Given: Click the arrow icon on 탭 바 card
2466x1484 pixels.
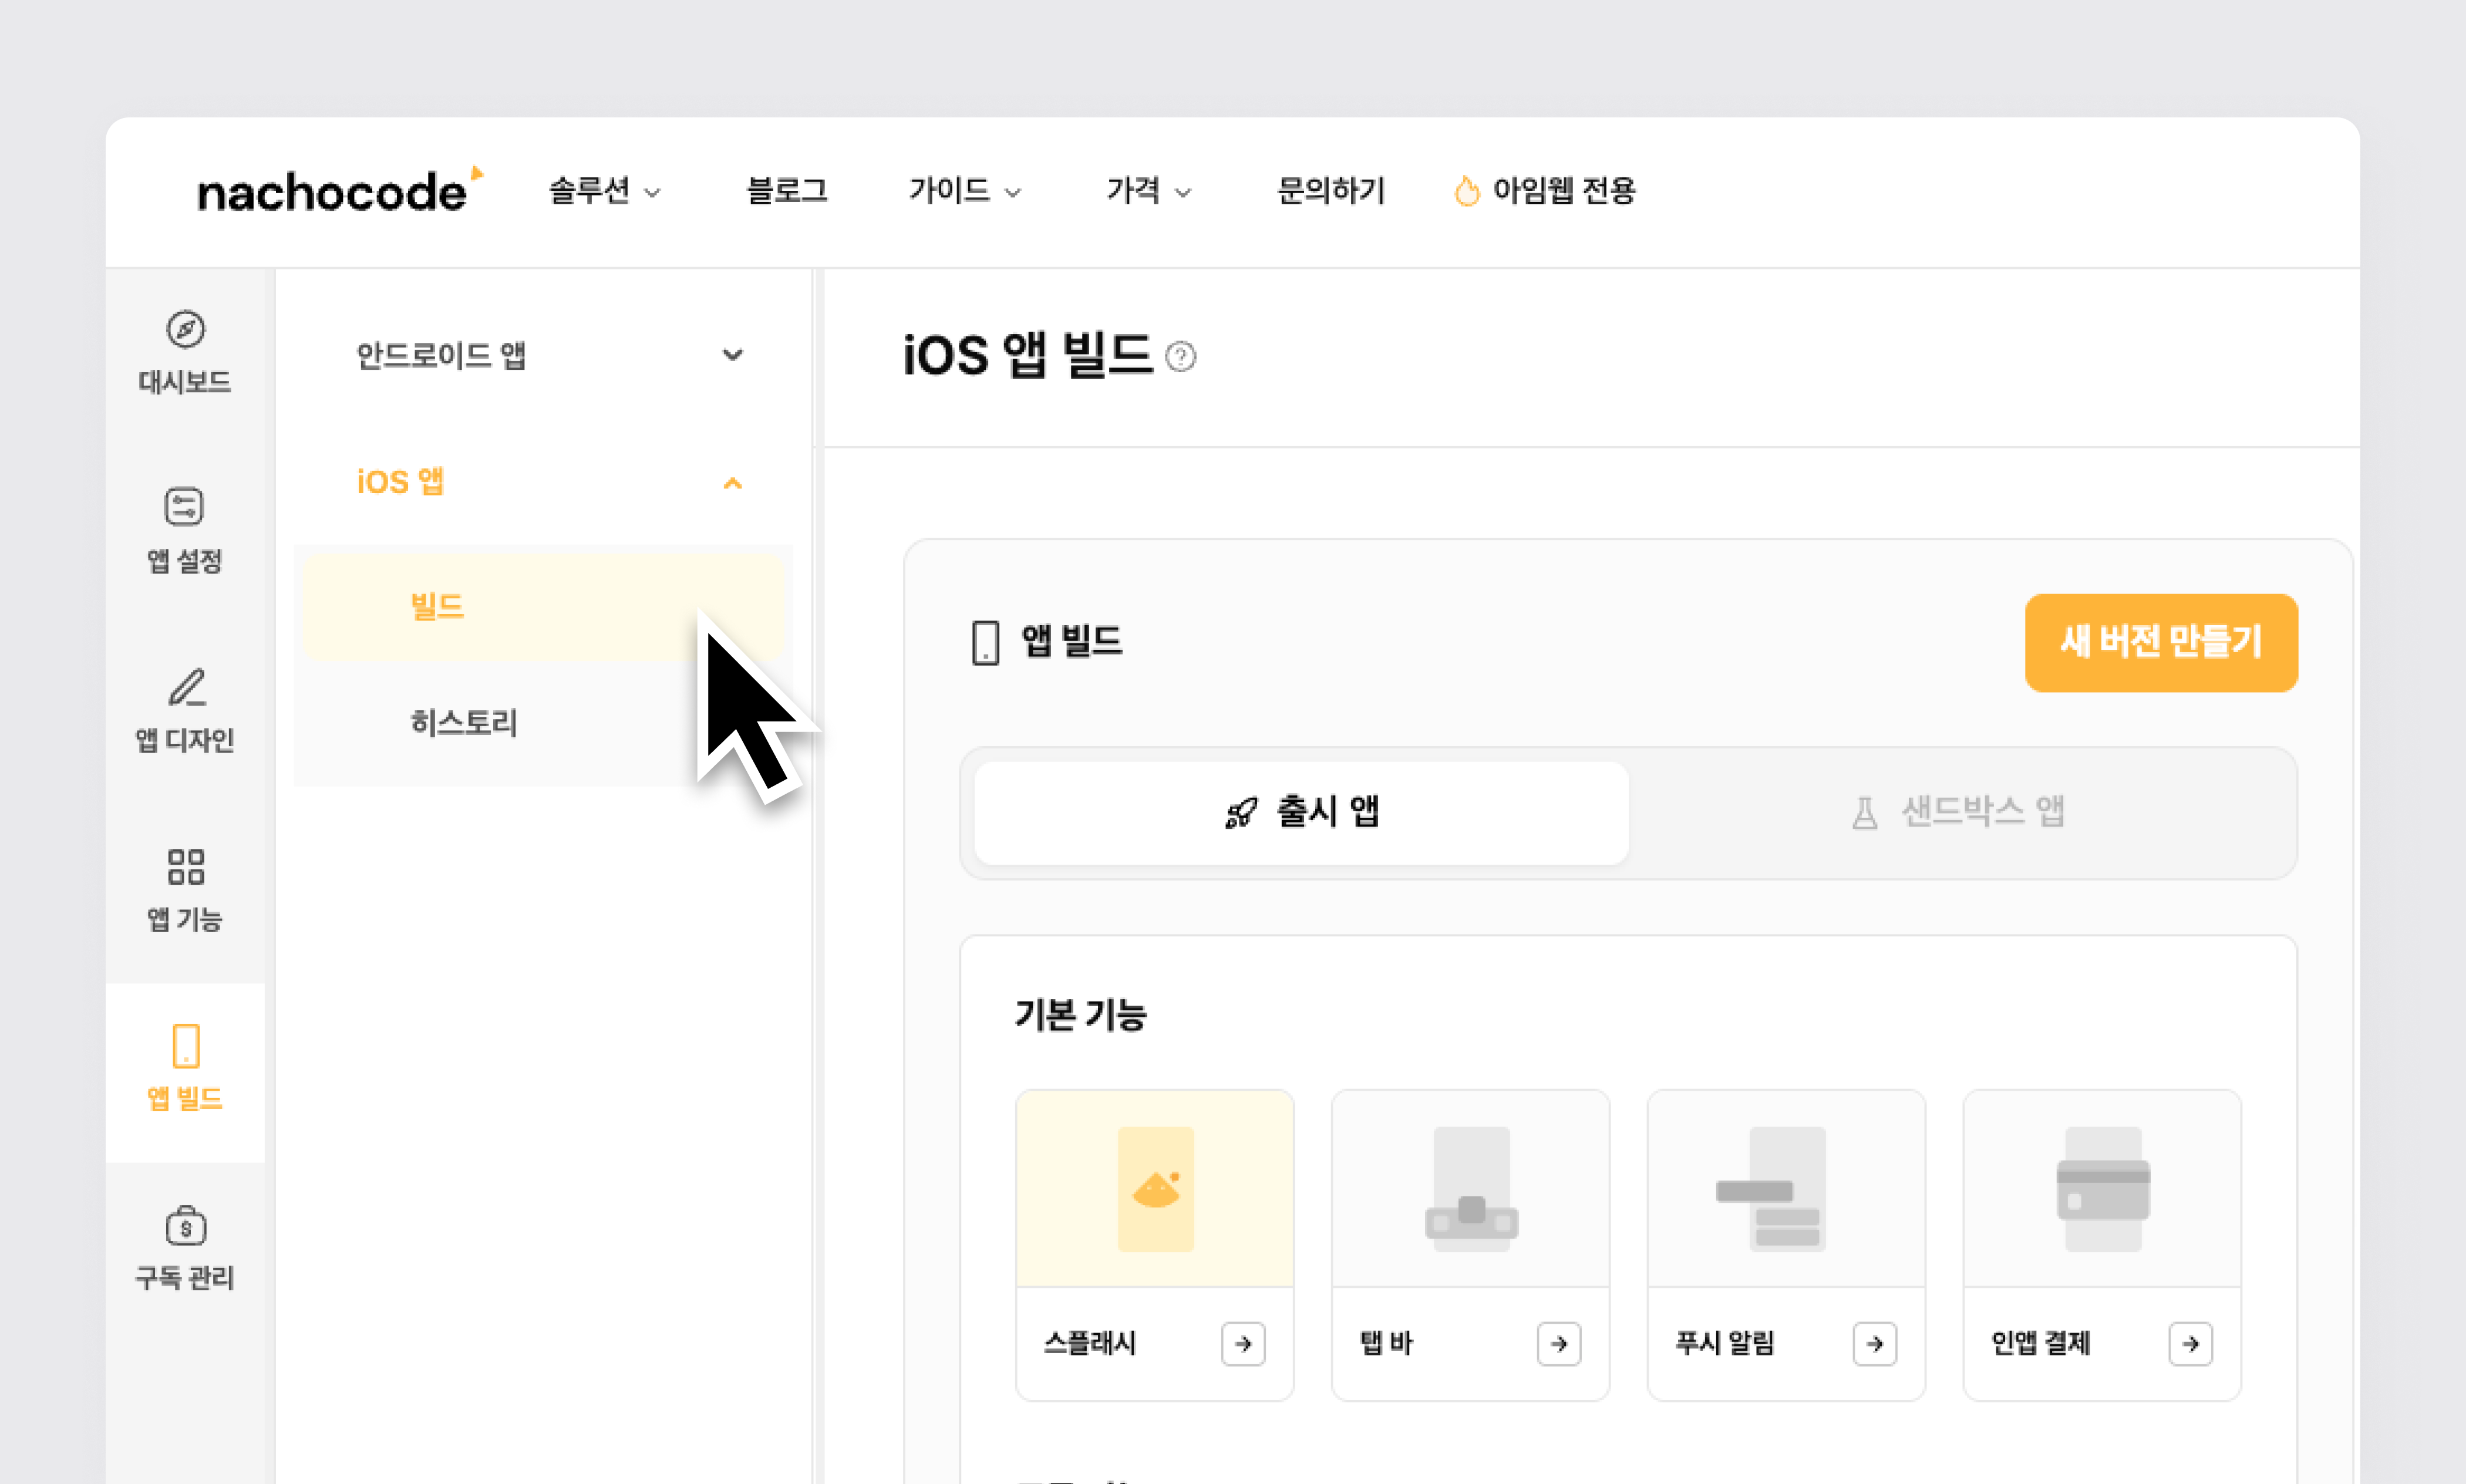Looking at the screenshot, I should pos(1559,1344).
